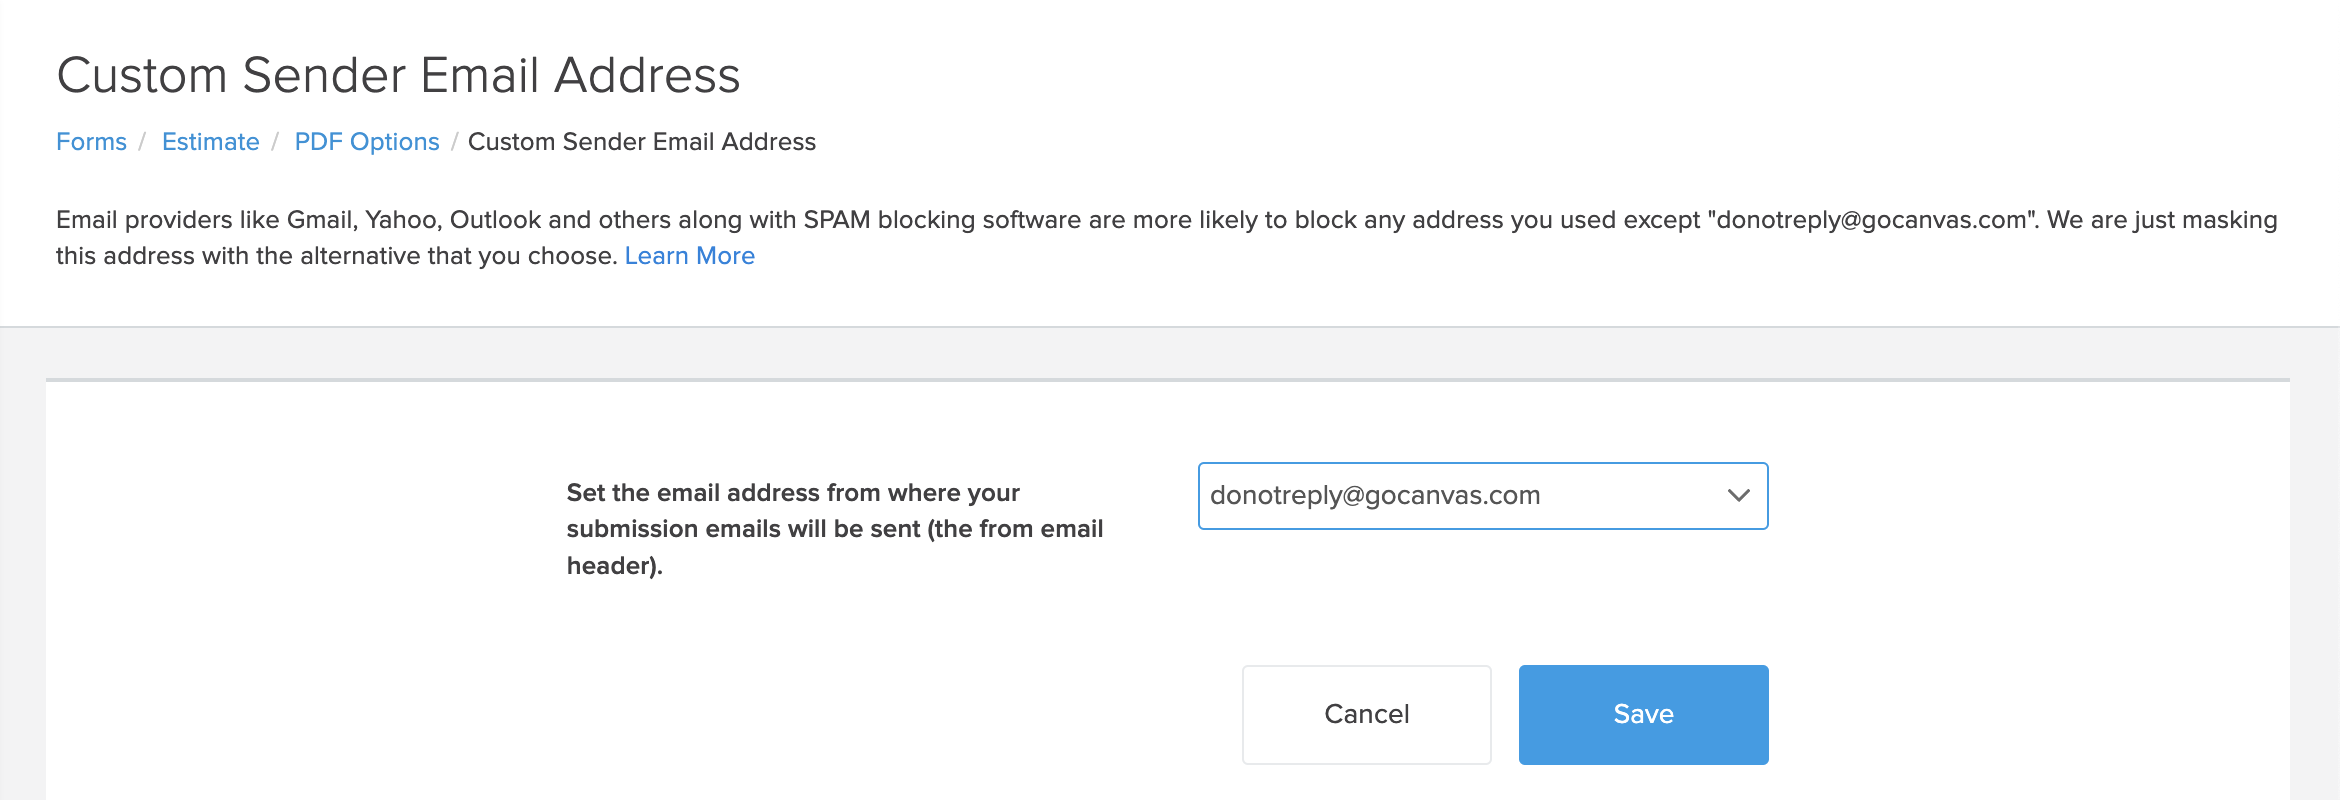Click empty area of the white form panel
2340x800 pixels.
300,600
